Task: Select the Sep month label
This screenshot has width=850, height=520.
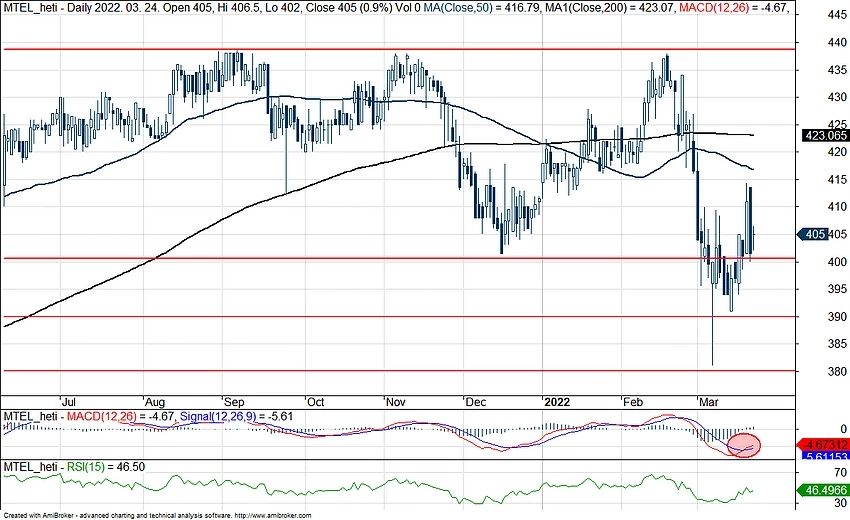Action: tap(234, 402)
